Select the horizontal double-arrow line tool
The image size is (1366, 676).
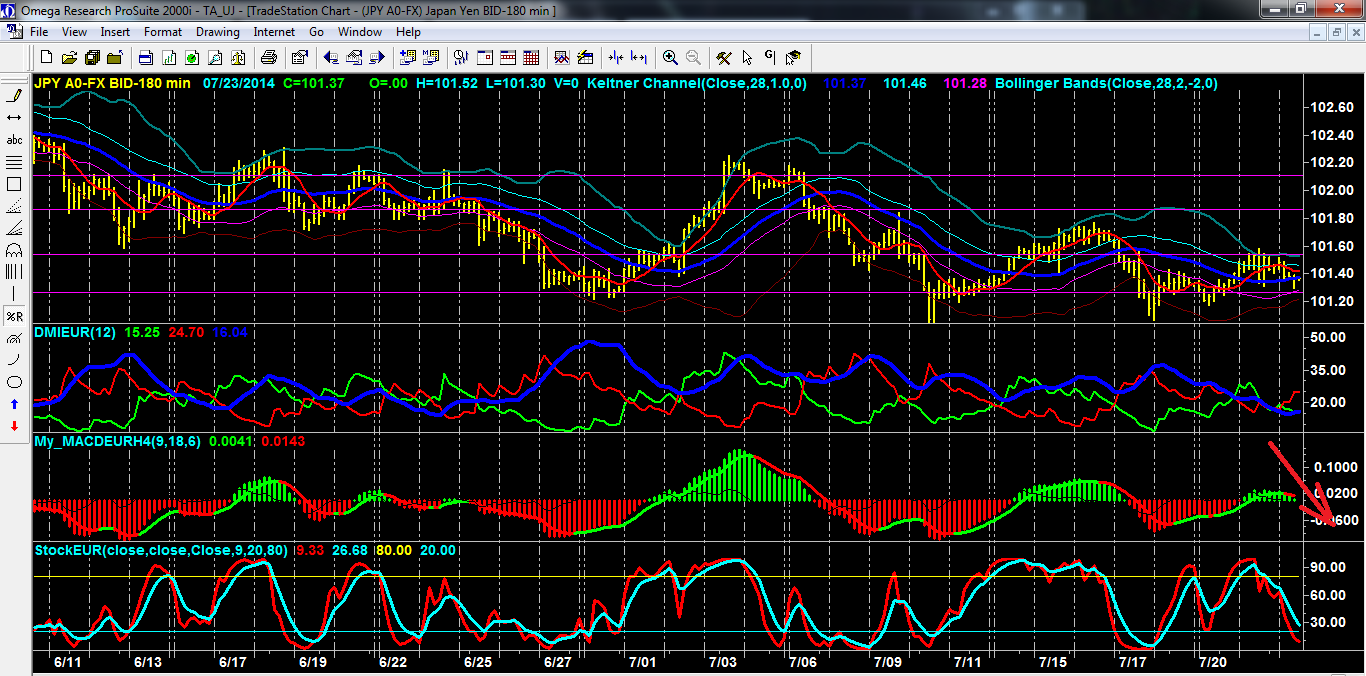(14, 118)
